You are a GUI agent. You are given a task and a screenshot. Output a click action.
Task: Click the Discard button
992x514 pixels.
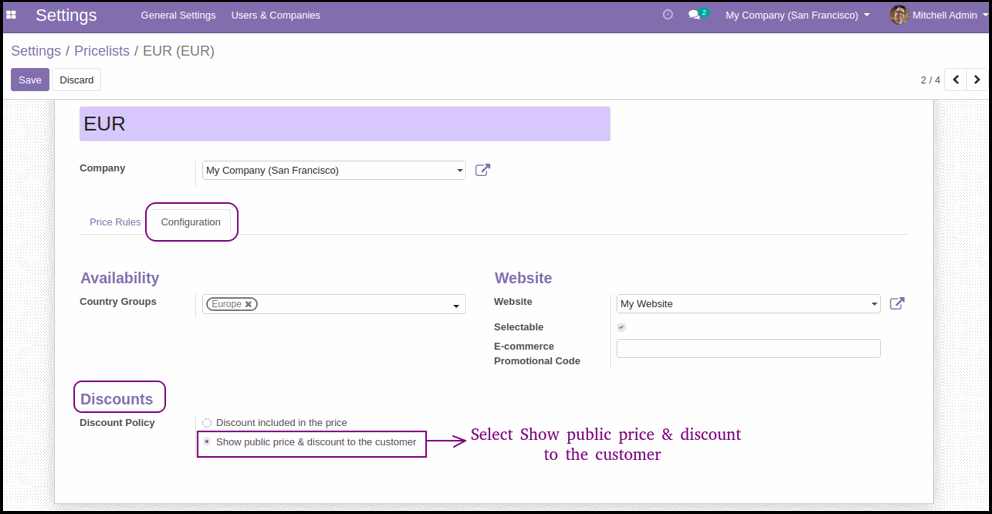tap(77, 80)
